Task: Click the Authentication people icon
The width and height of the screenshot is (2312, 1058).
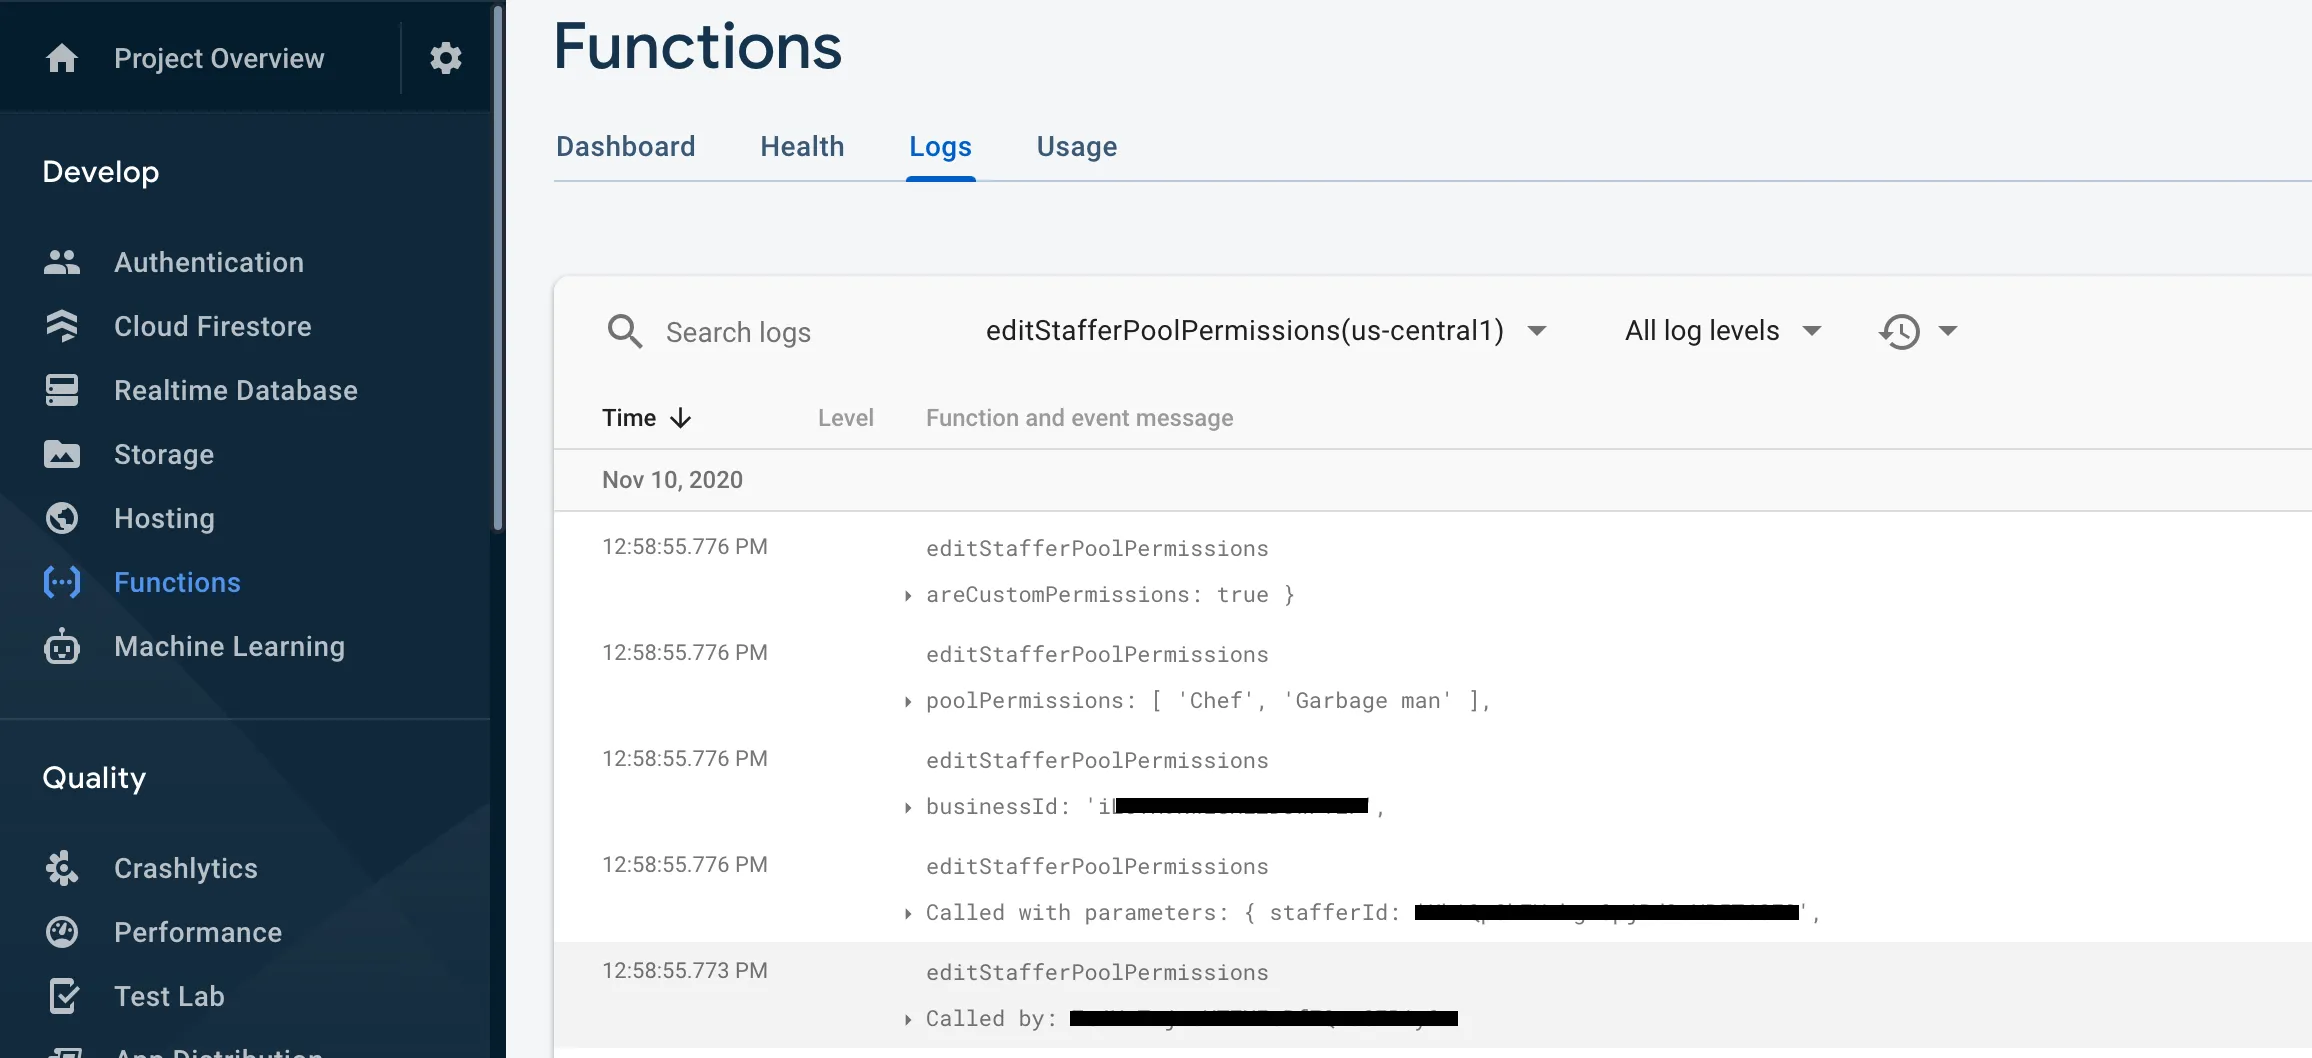Action: point(62,263)
